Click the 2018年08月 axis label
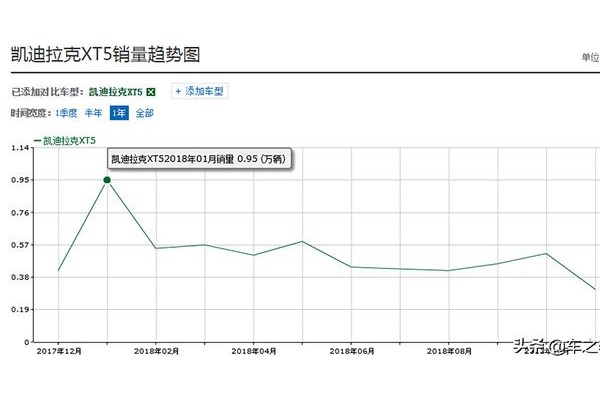 [x=449, y=351]
